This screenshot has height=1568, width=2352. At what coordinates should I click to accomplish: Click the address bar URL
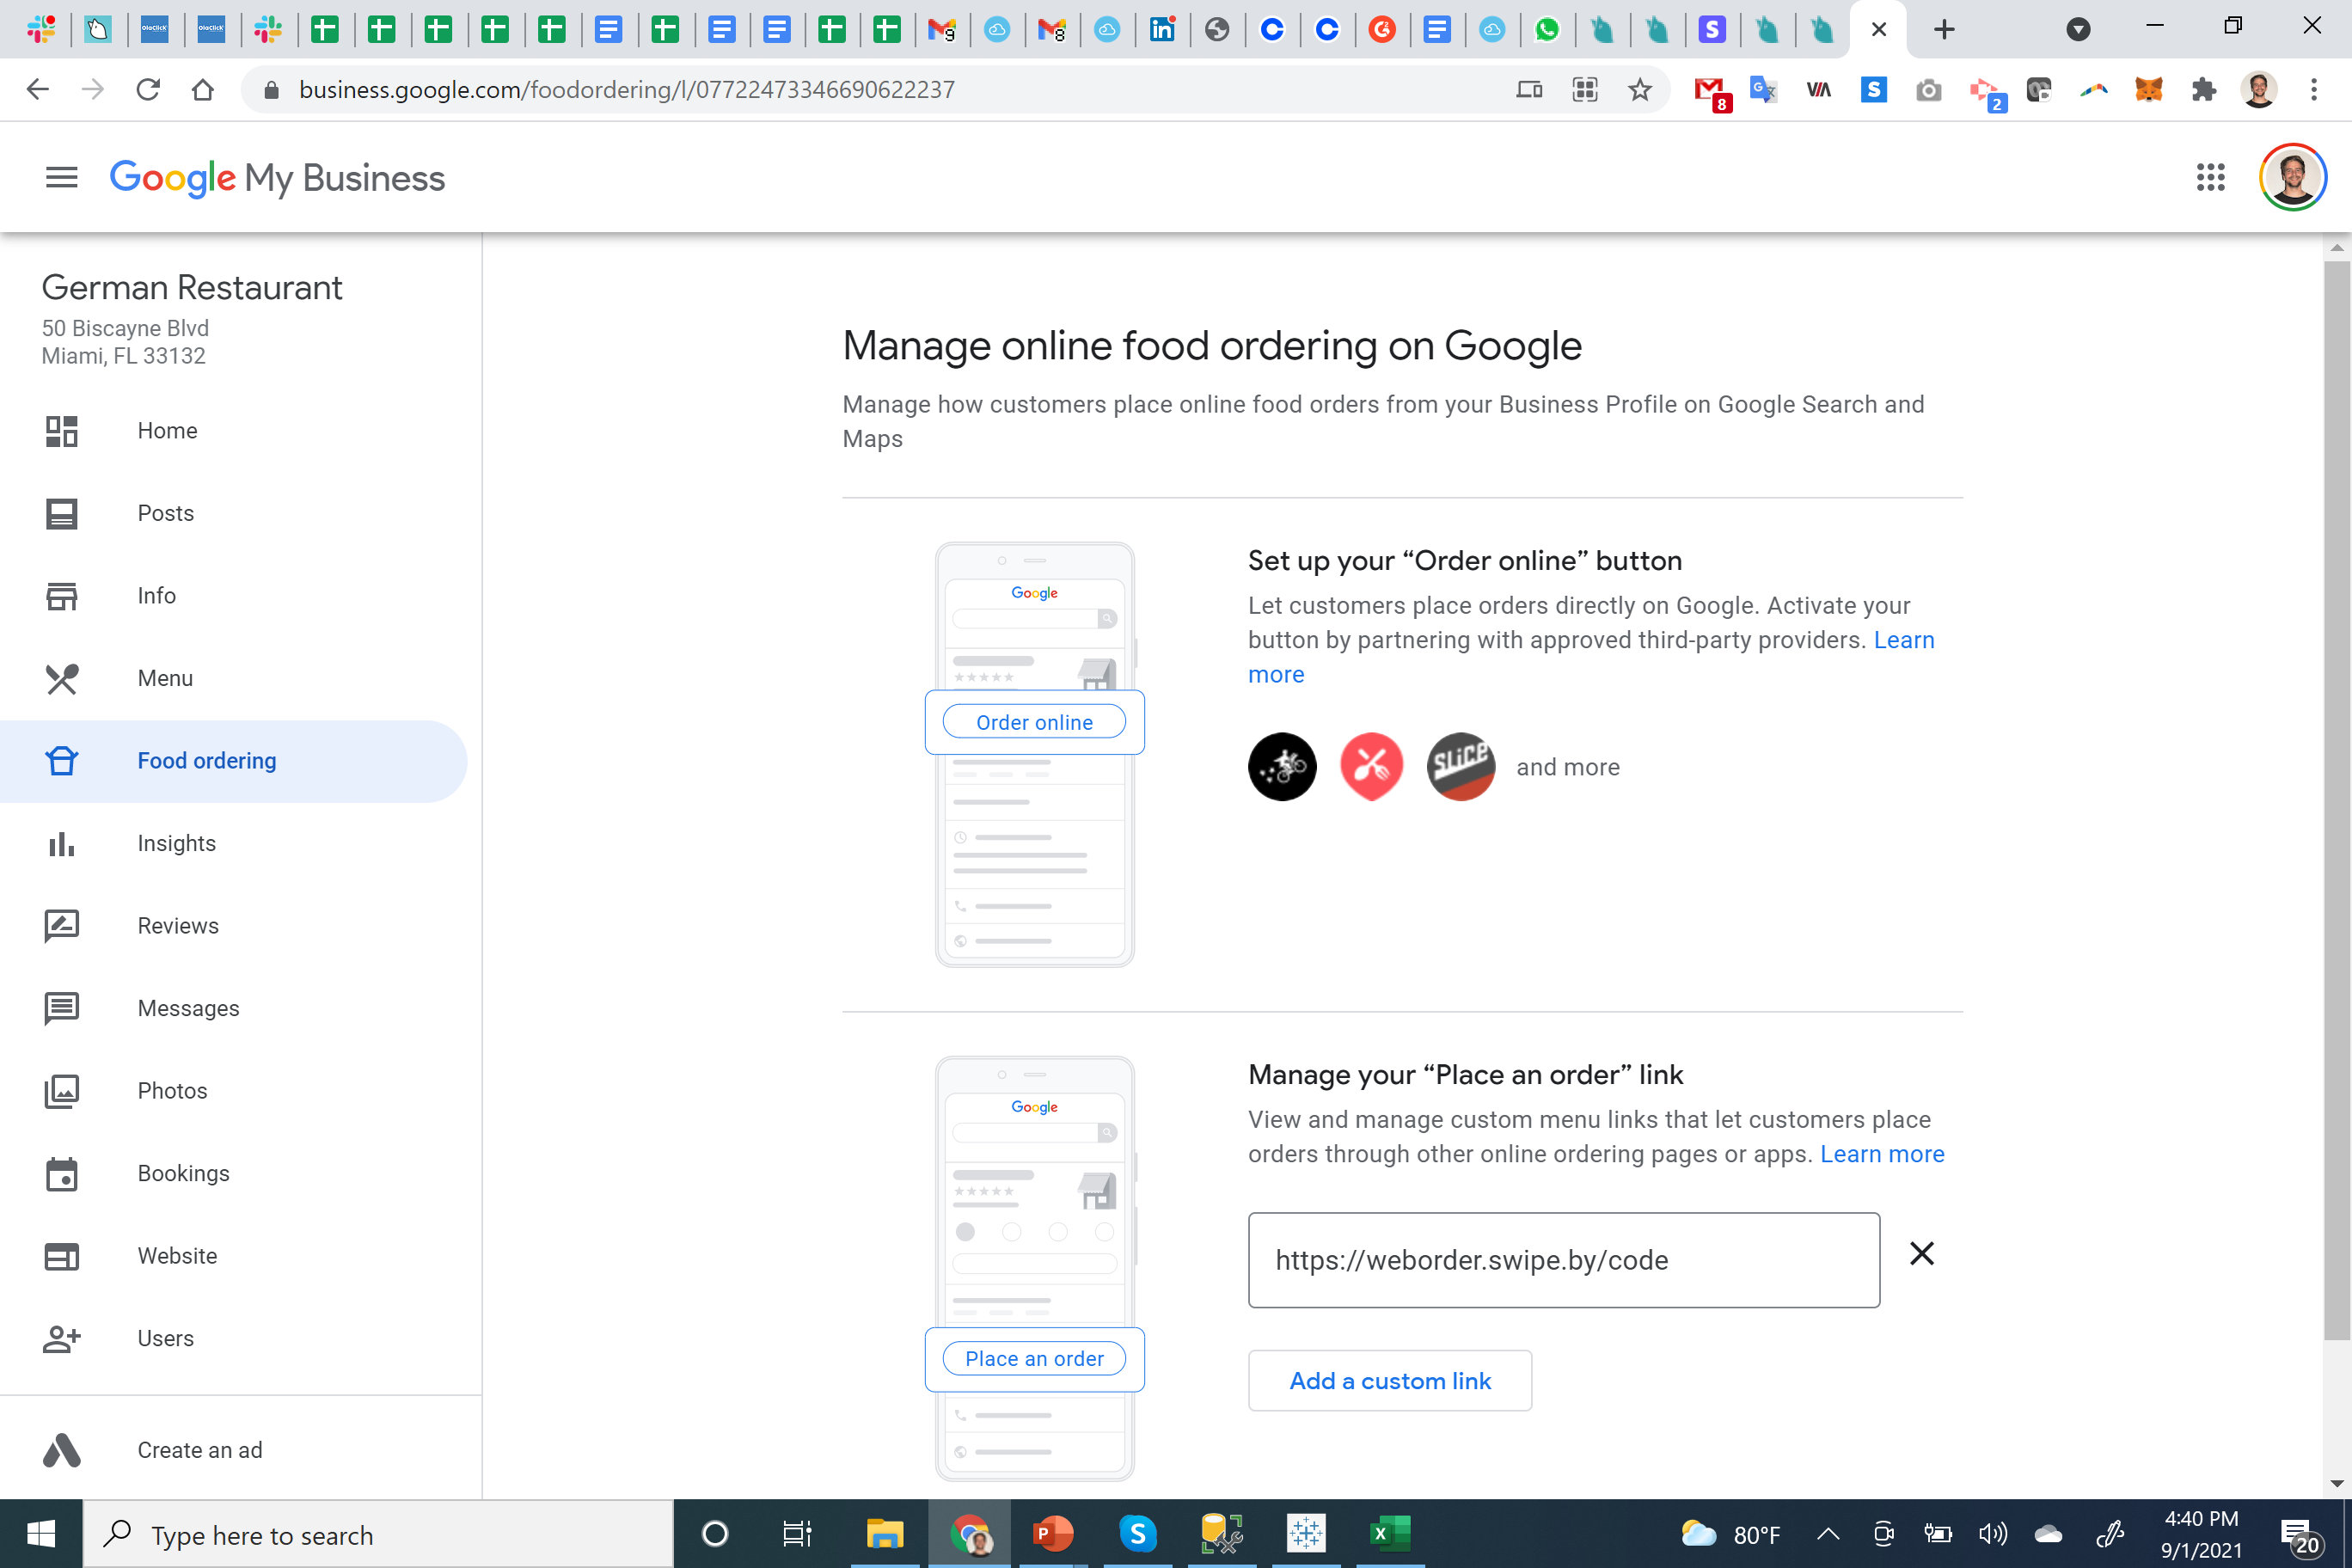coord(626,90)
